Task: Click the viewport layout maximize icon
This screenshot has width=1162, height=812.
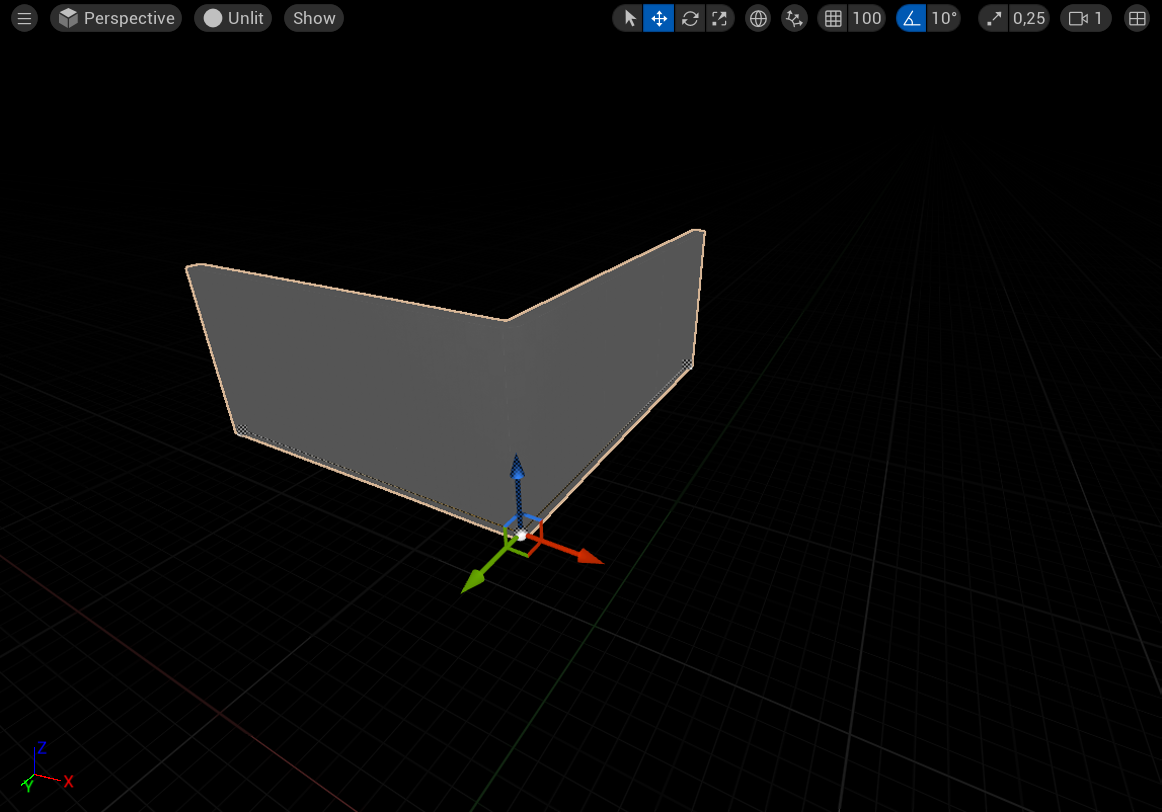Action: click(1137, 18)
